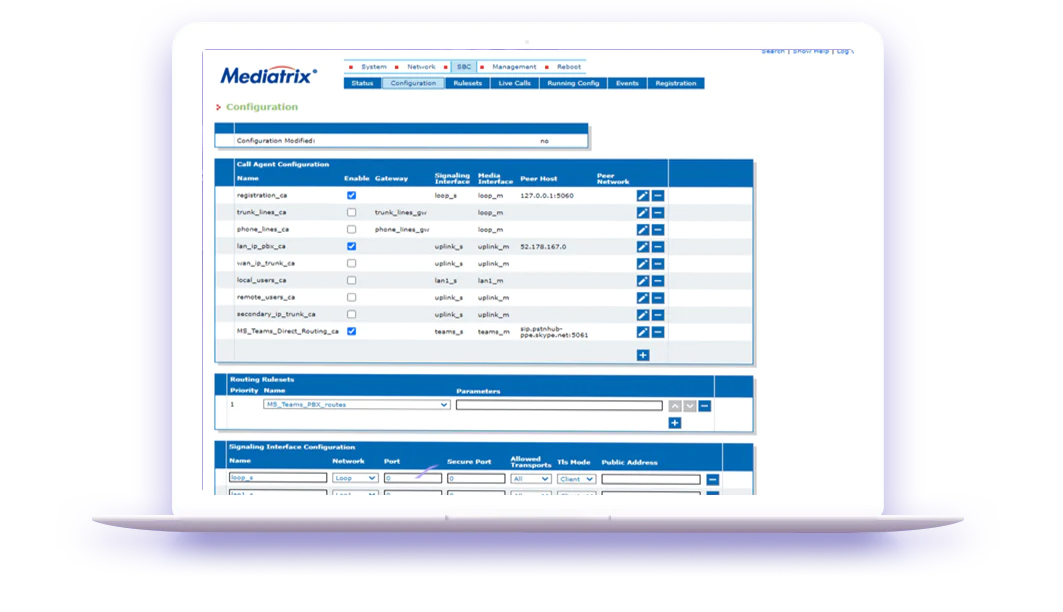Open the Reboot menu
The width and height of the screenshot is (1063, 612).
click(x=569, y=67)
